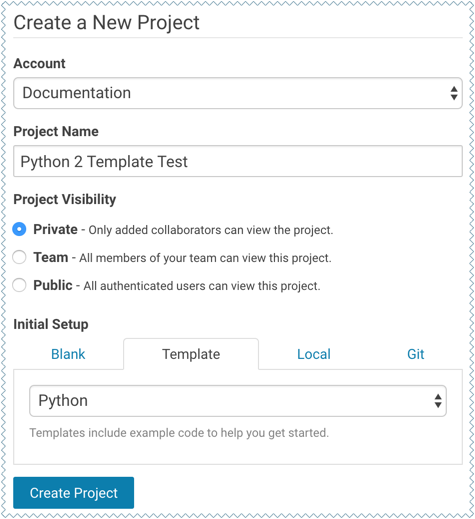The height and width of the screenshot is (519, 475).
Task: Enable the Public visibility radio button
Action: coord(19,285)
